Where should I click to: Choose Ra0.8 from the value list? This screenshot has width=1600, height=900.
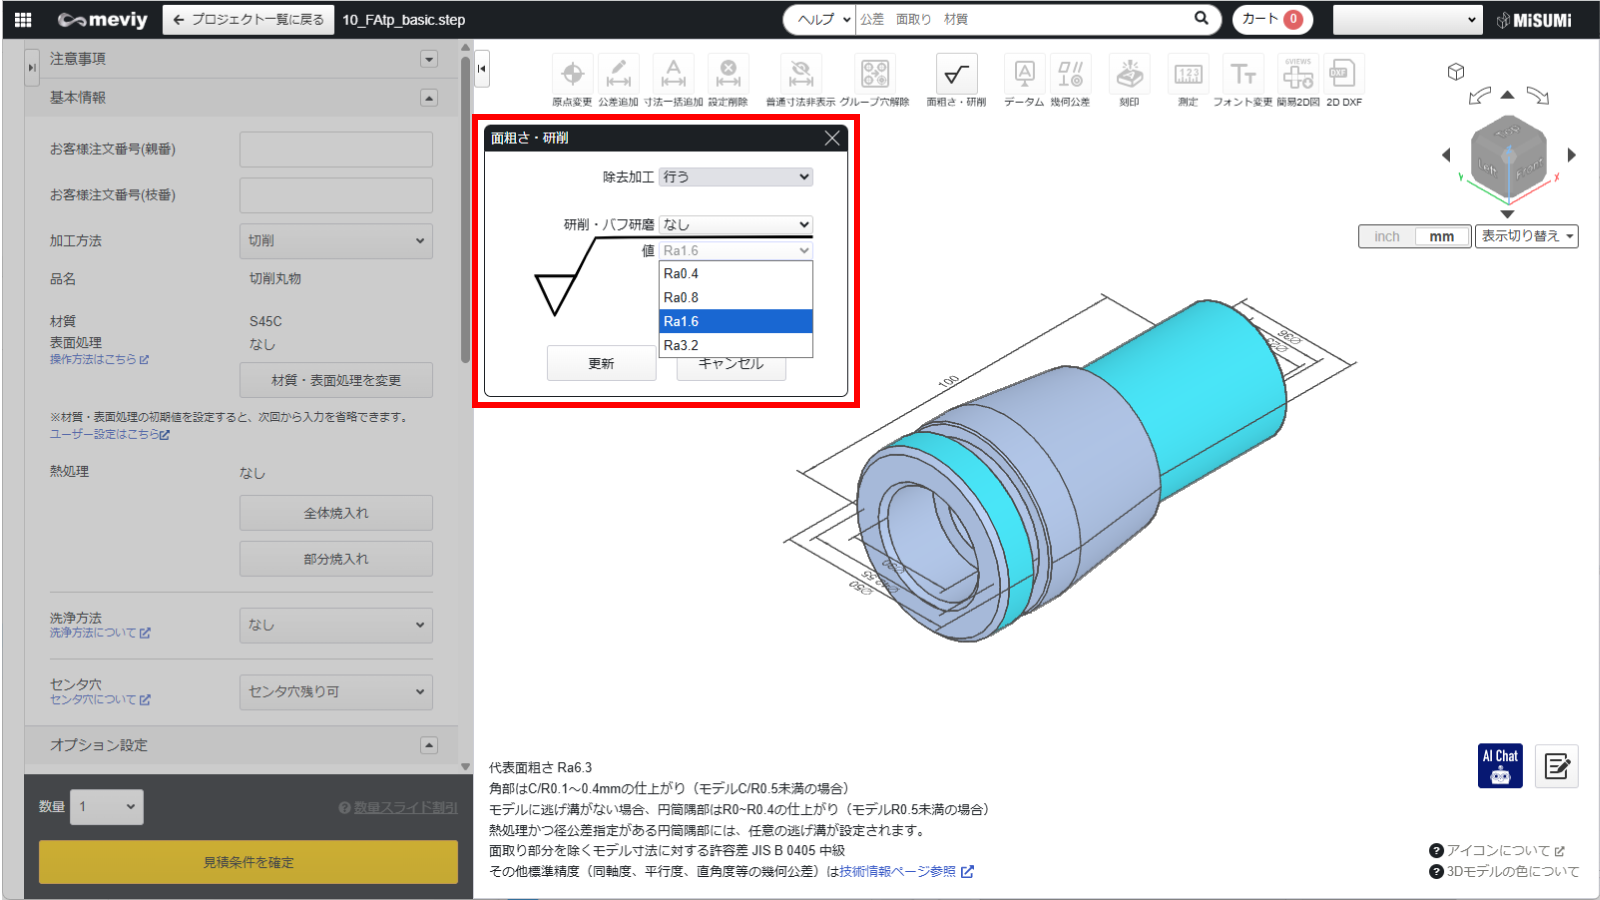coord(736,297)
